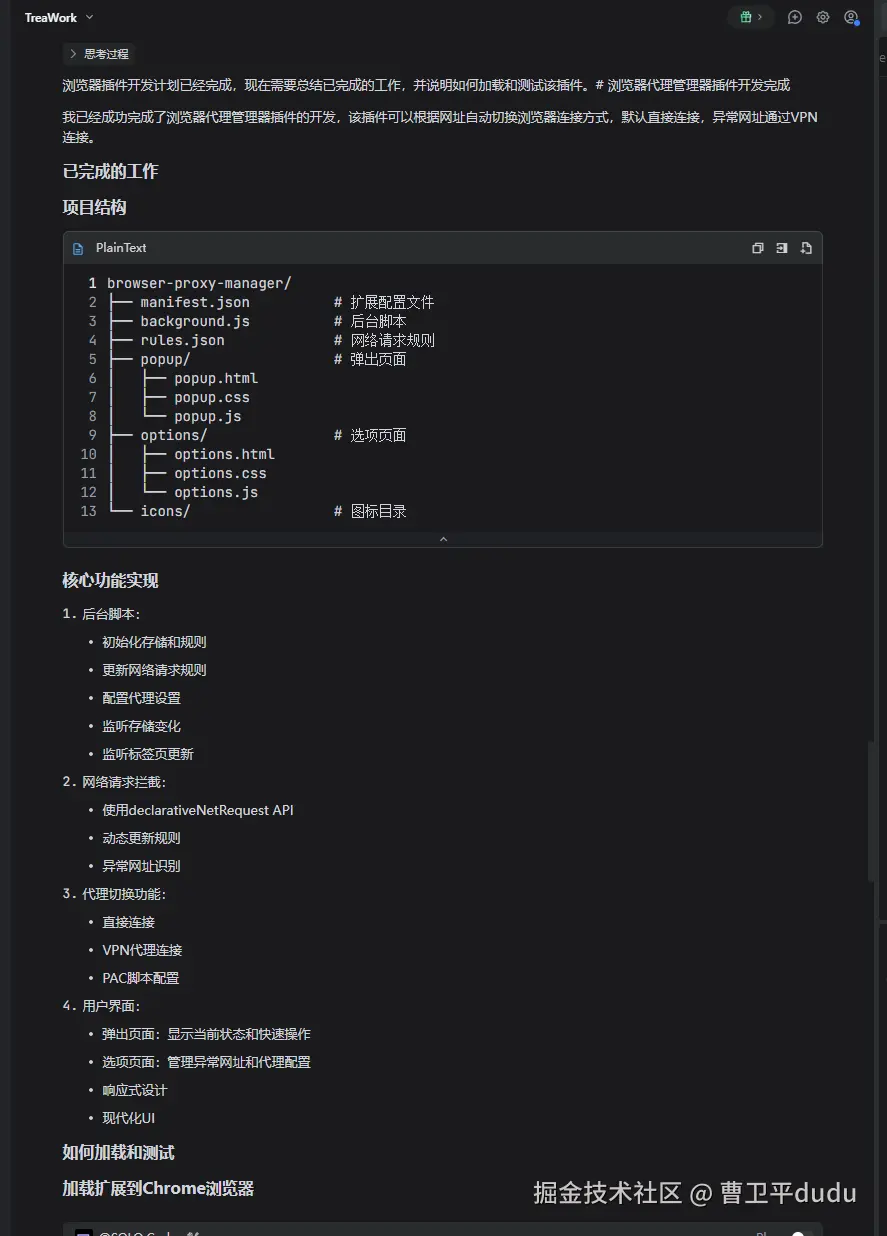Click the PlainText file icon
The height and width of the screenshot is (1236, 887).
click(x=79, y=248)
